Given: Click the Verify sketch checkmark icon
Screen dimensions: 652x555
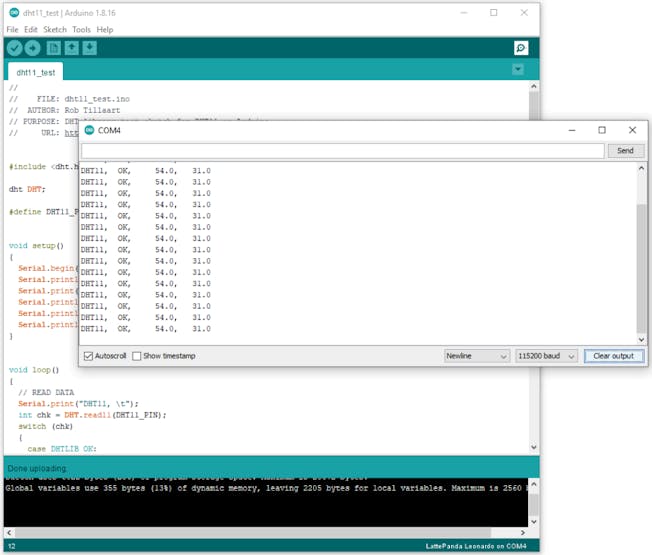Looking at the screenshot, I should 15,48.
